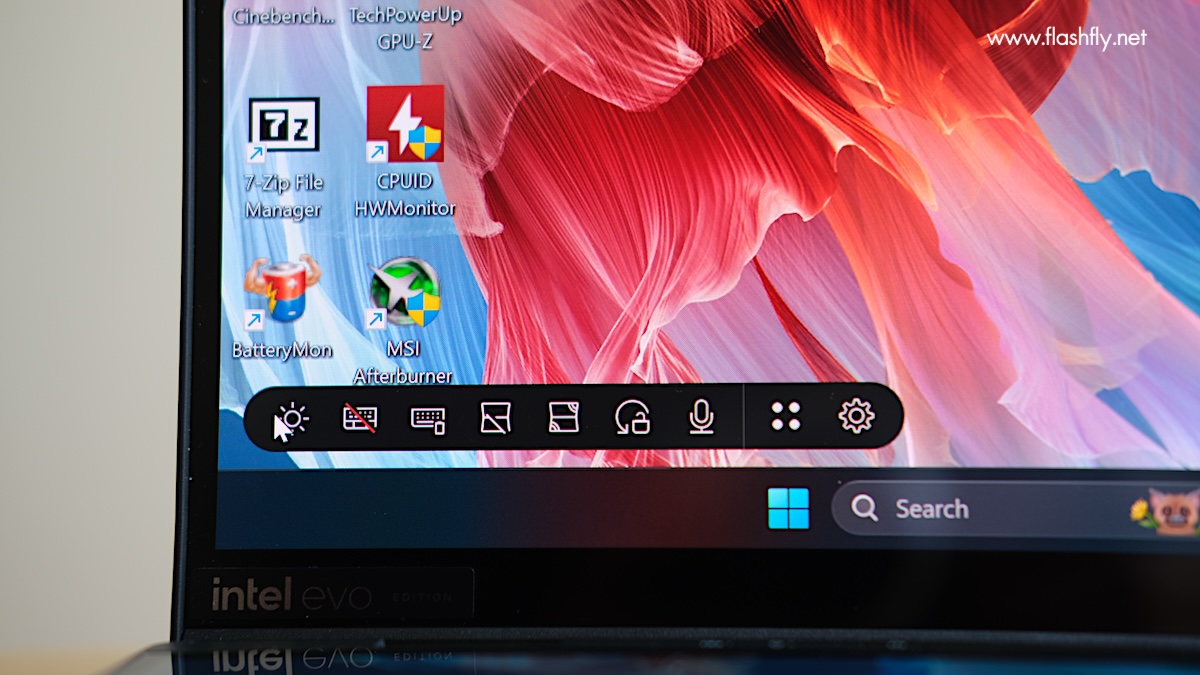Image resolution: width=1200 pixels, height=675 pixels.
Task: Open the brightness sun icon in control bar
Action: coord(293,417)
